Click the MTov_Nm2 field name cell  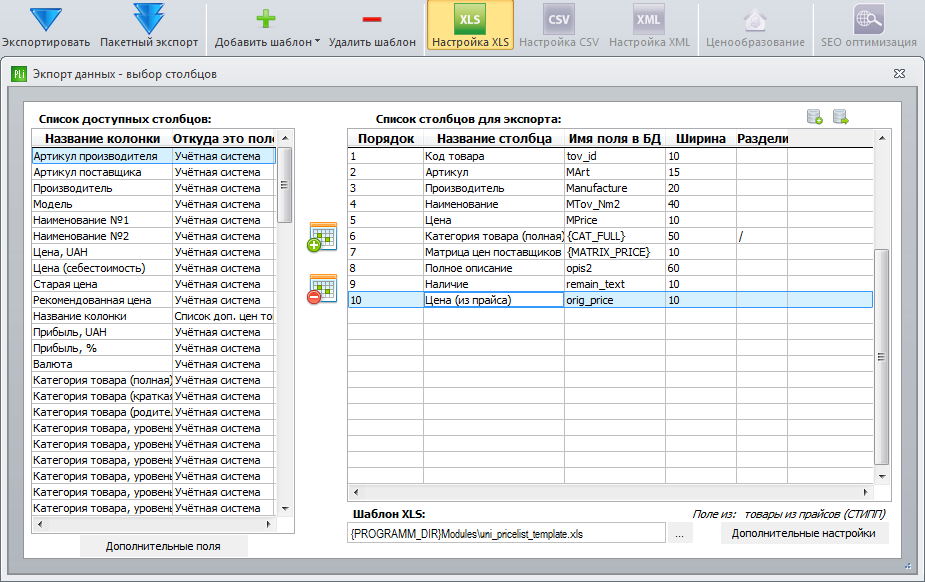pyautogui.click(x=615, y=204)
